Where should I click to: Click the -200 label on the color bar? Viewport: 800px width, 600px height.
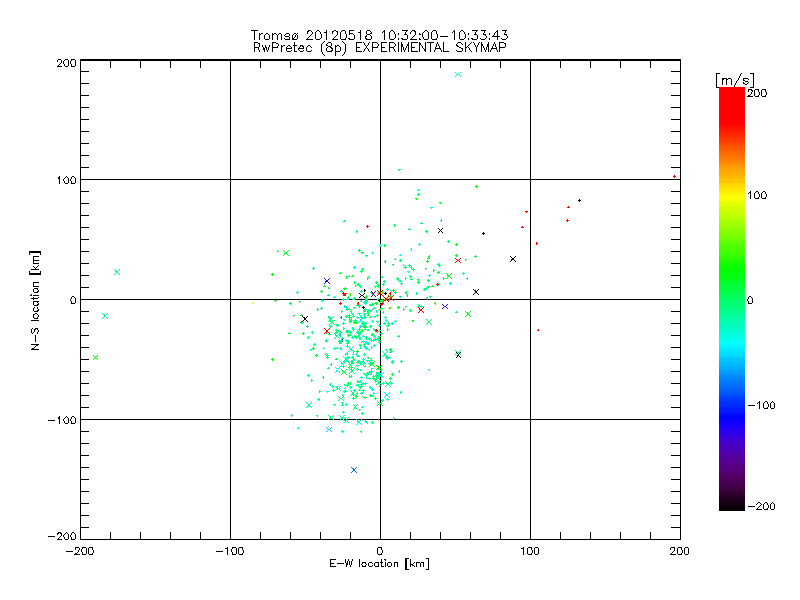pyautogui.click(x=762, y=506)
